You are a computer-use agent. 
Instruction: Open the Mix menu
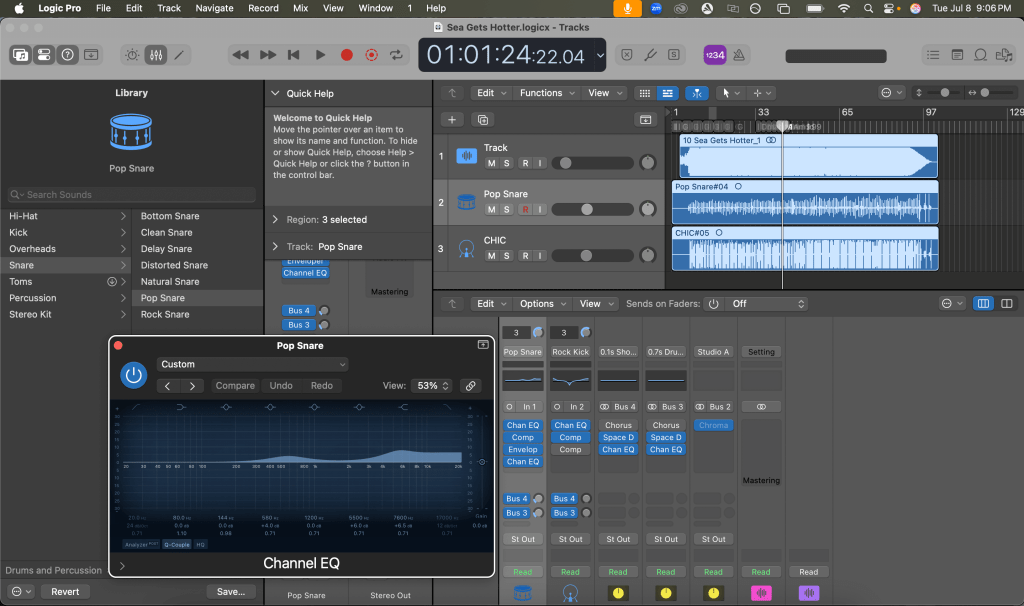300,8
